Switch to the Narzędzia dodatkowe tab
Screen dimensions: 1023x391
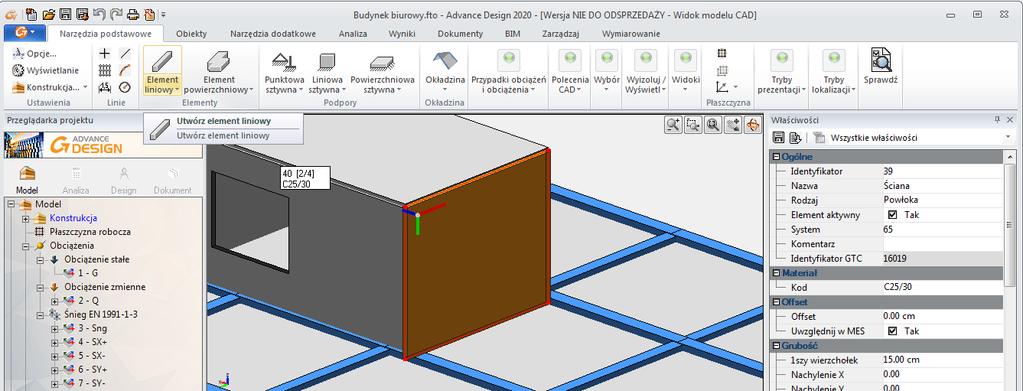[x=273, y=34]
